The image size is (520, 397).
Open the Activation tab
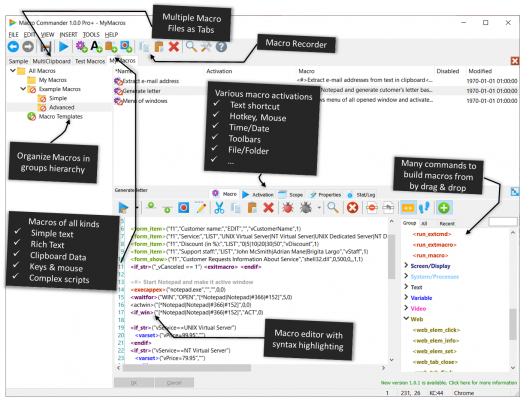click(x=258, y=195)
